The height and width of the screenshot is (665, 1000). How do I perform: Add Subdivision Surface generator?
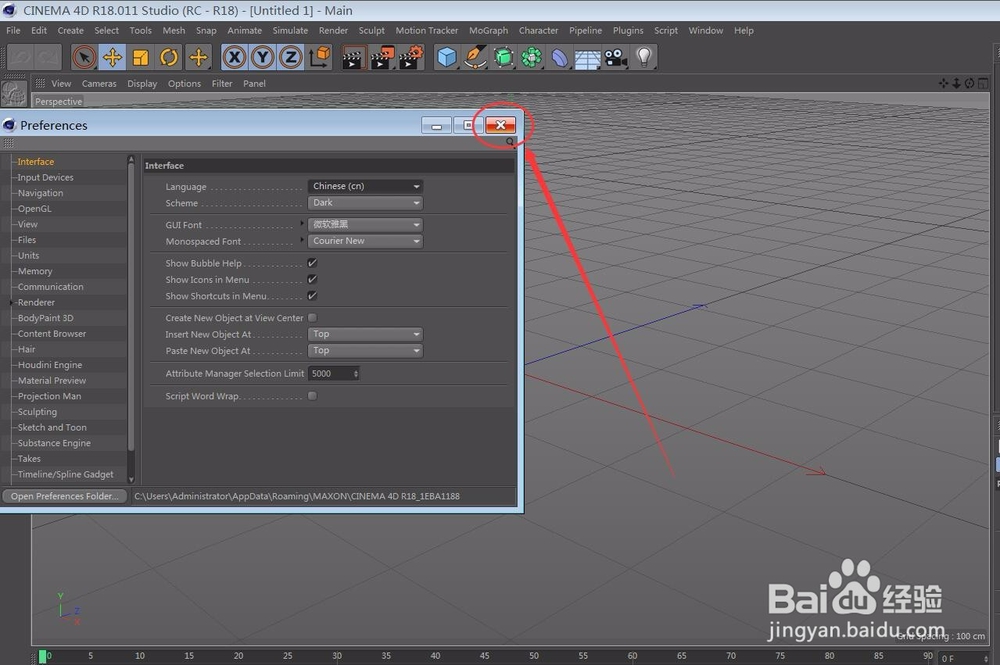503,57
